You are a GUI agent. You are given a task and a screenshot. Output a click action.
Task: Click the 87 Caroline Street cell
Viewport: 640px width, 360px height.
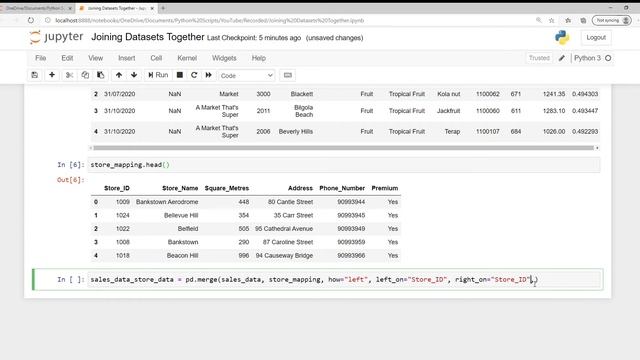point(288,242)
